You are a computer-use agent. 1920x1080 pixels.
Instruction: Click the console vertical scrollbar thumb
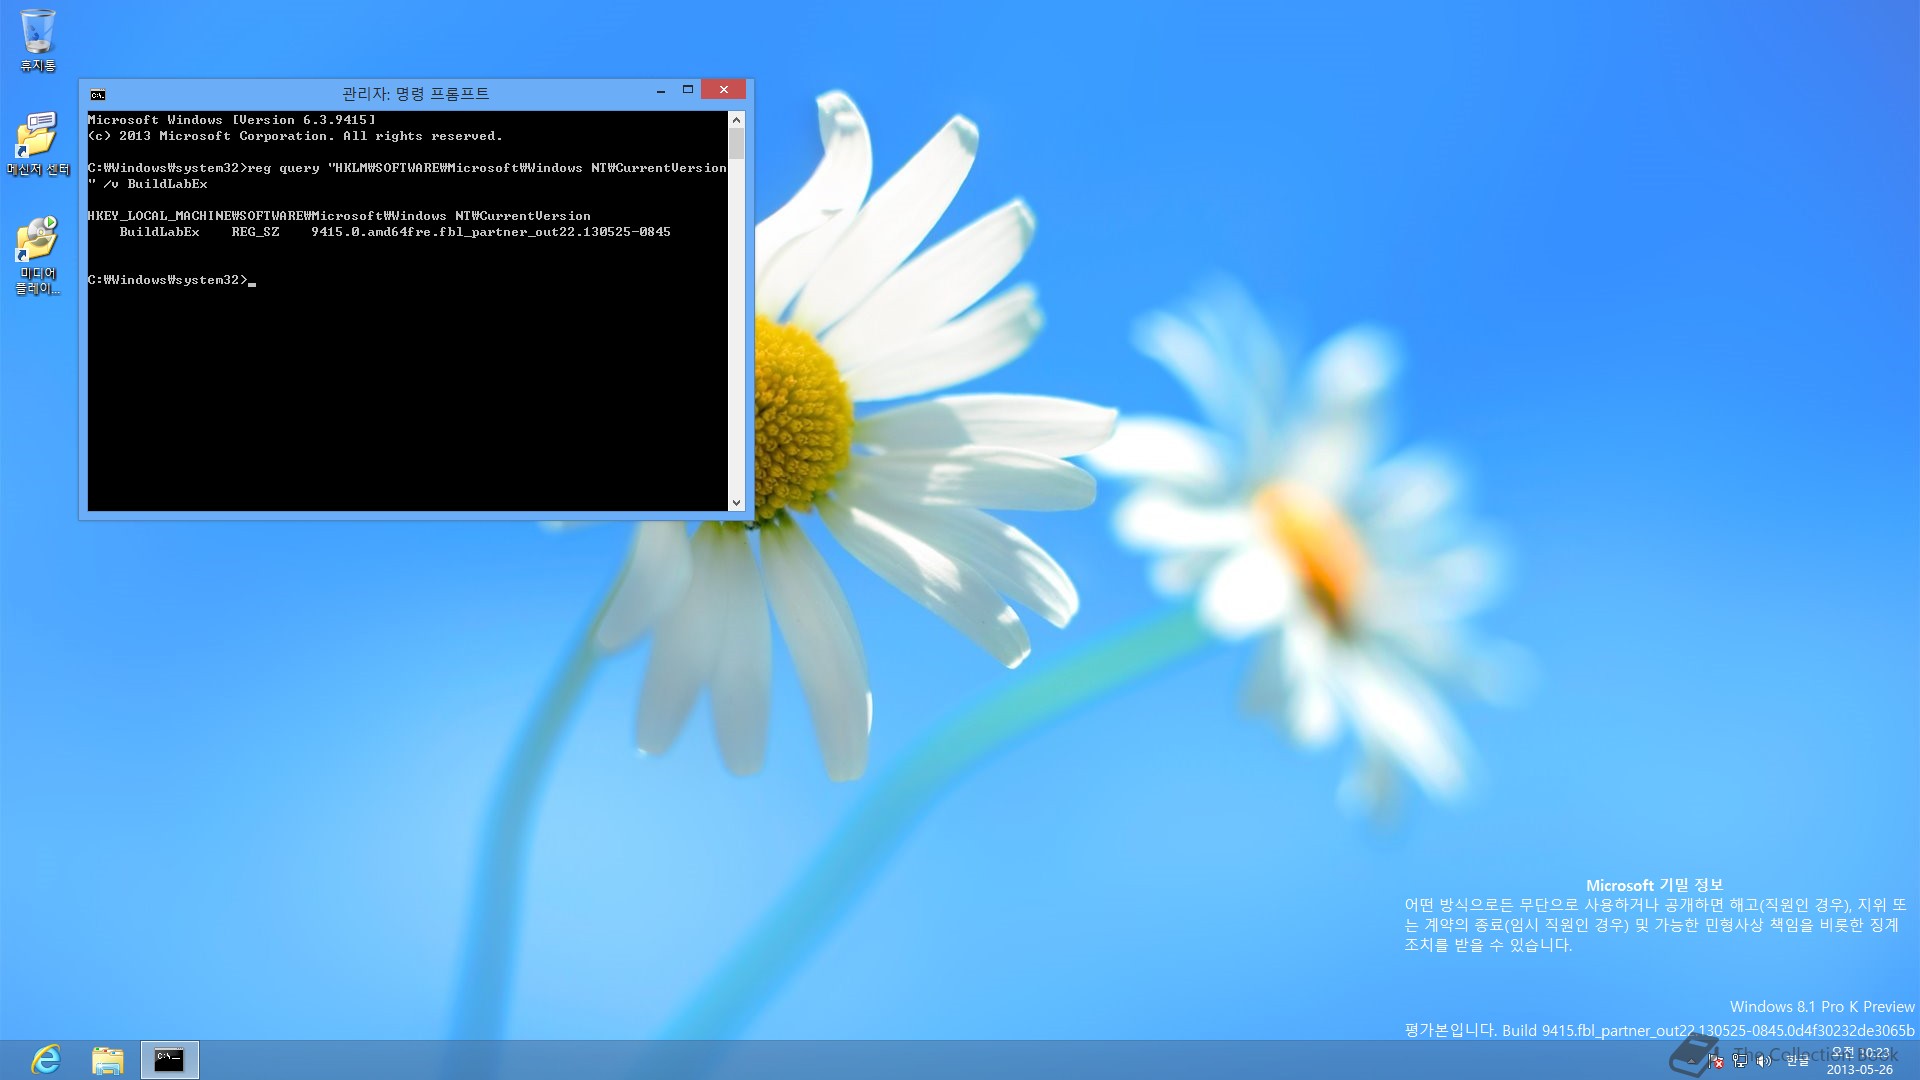[737, 144]
